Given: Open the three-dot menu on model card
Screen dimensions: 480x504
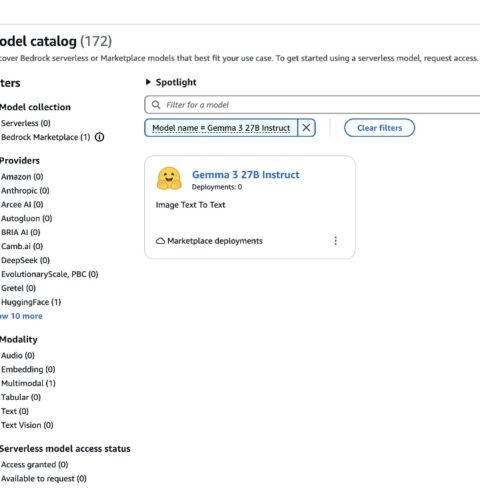Looking at the screenshot, I should [335, 241].
